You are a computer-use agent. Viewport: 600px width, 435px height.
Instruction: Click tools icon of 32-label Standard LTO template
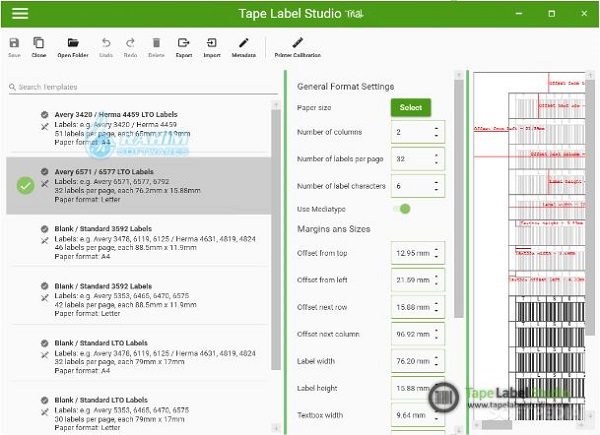coord(45,355)
